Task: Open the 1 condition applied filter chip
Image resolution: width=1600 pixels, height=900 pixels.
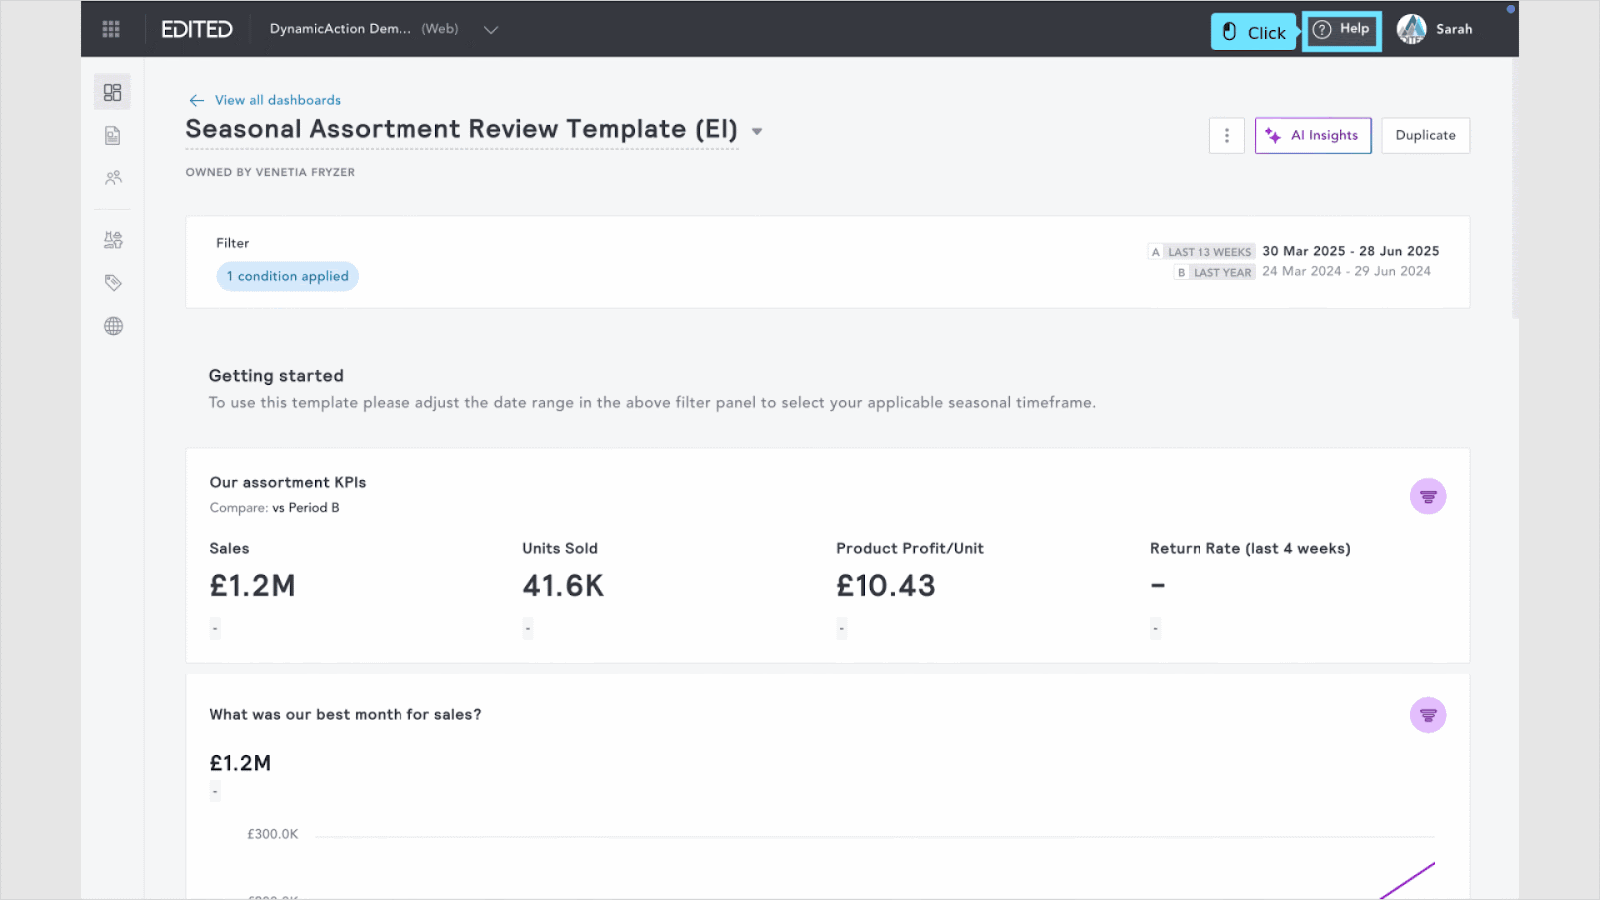Action: point(287,276)
